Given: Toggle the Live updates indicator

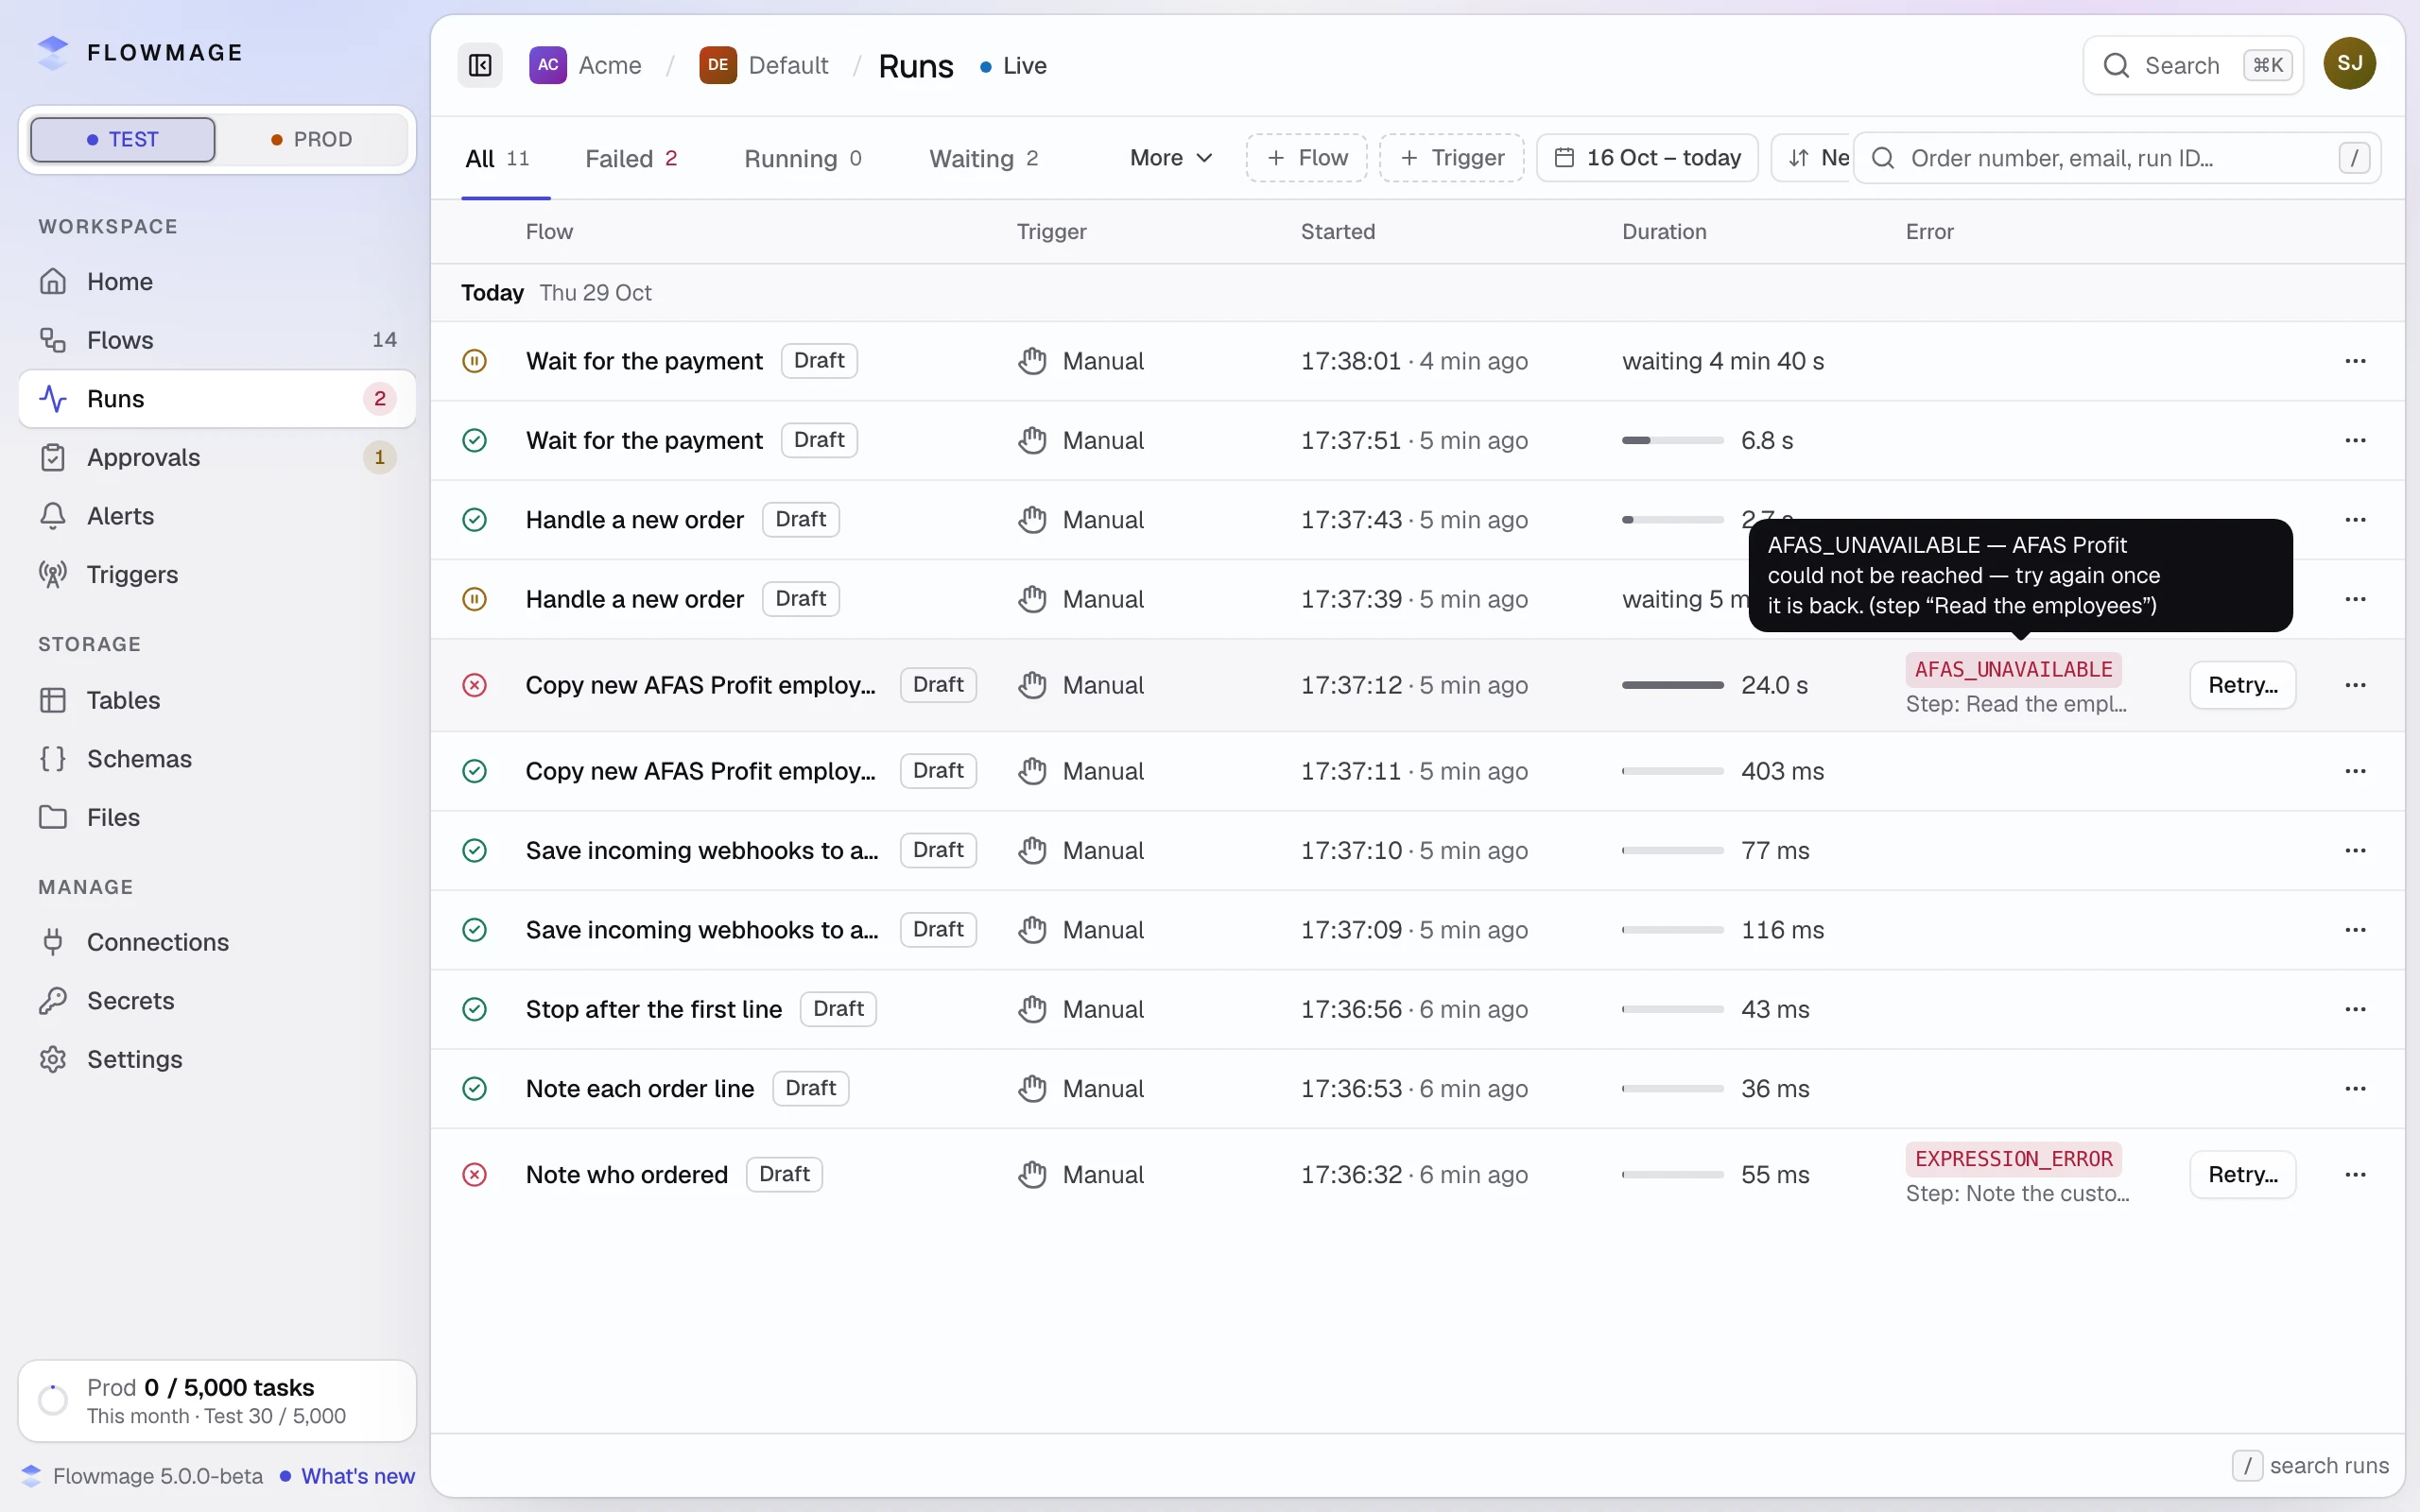Looking at the screenshot, I should (x=1013, y=66).
